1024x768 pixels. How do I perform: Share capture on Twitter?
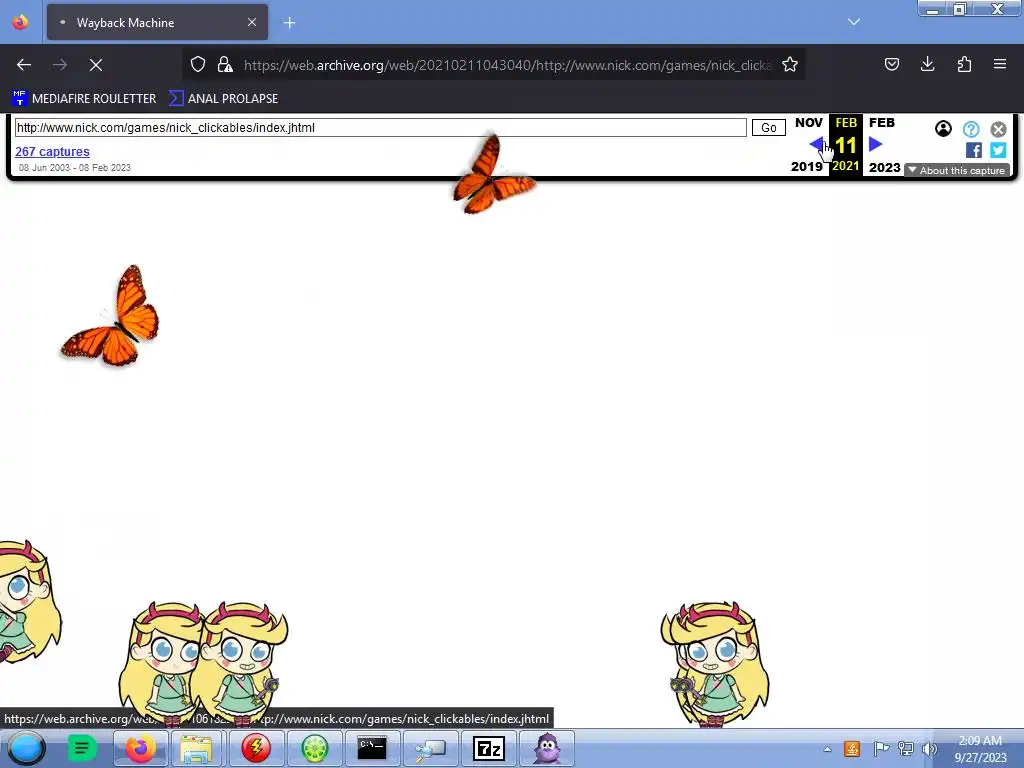998,150
